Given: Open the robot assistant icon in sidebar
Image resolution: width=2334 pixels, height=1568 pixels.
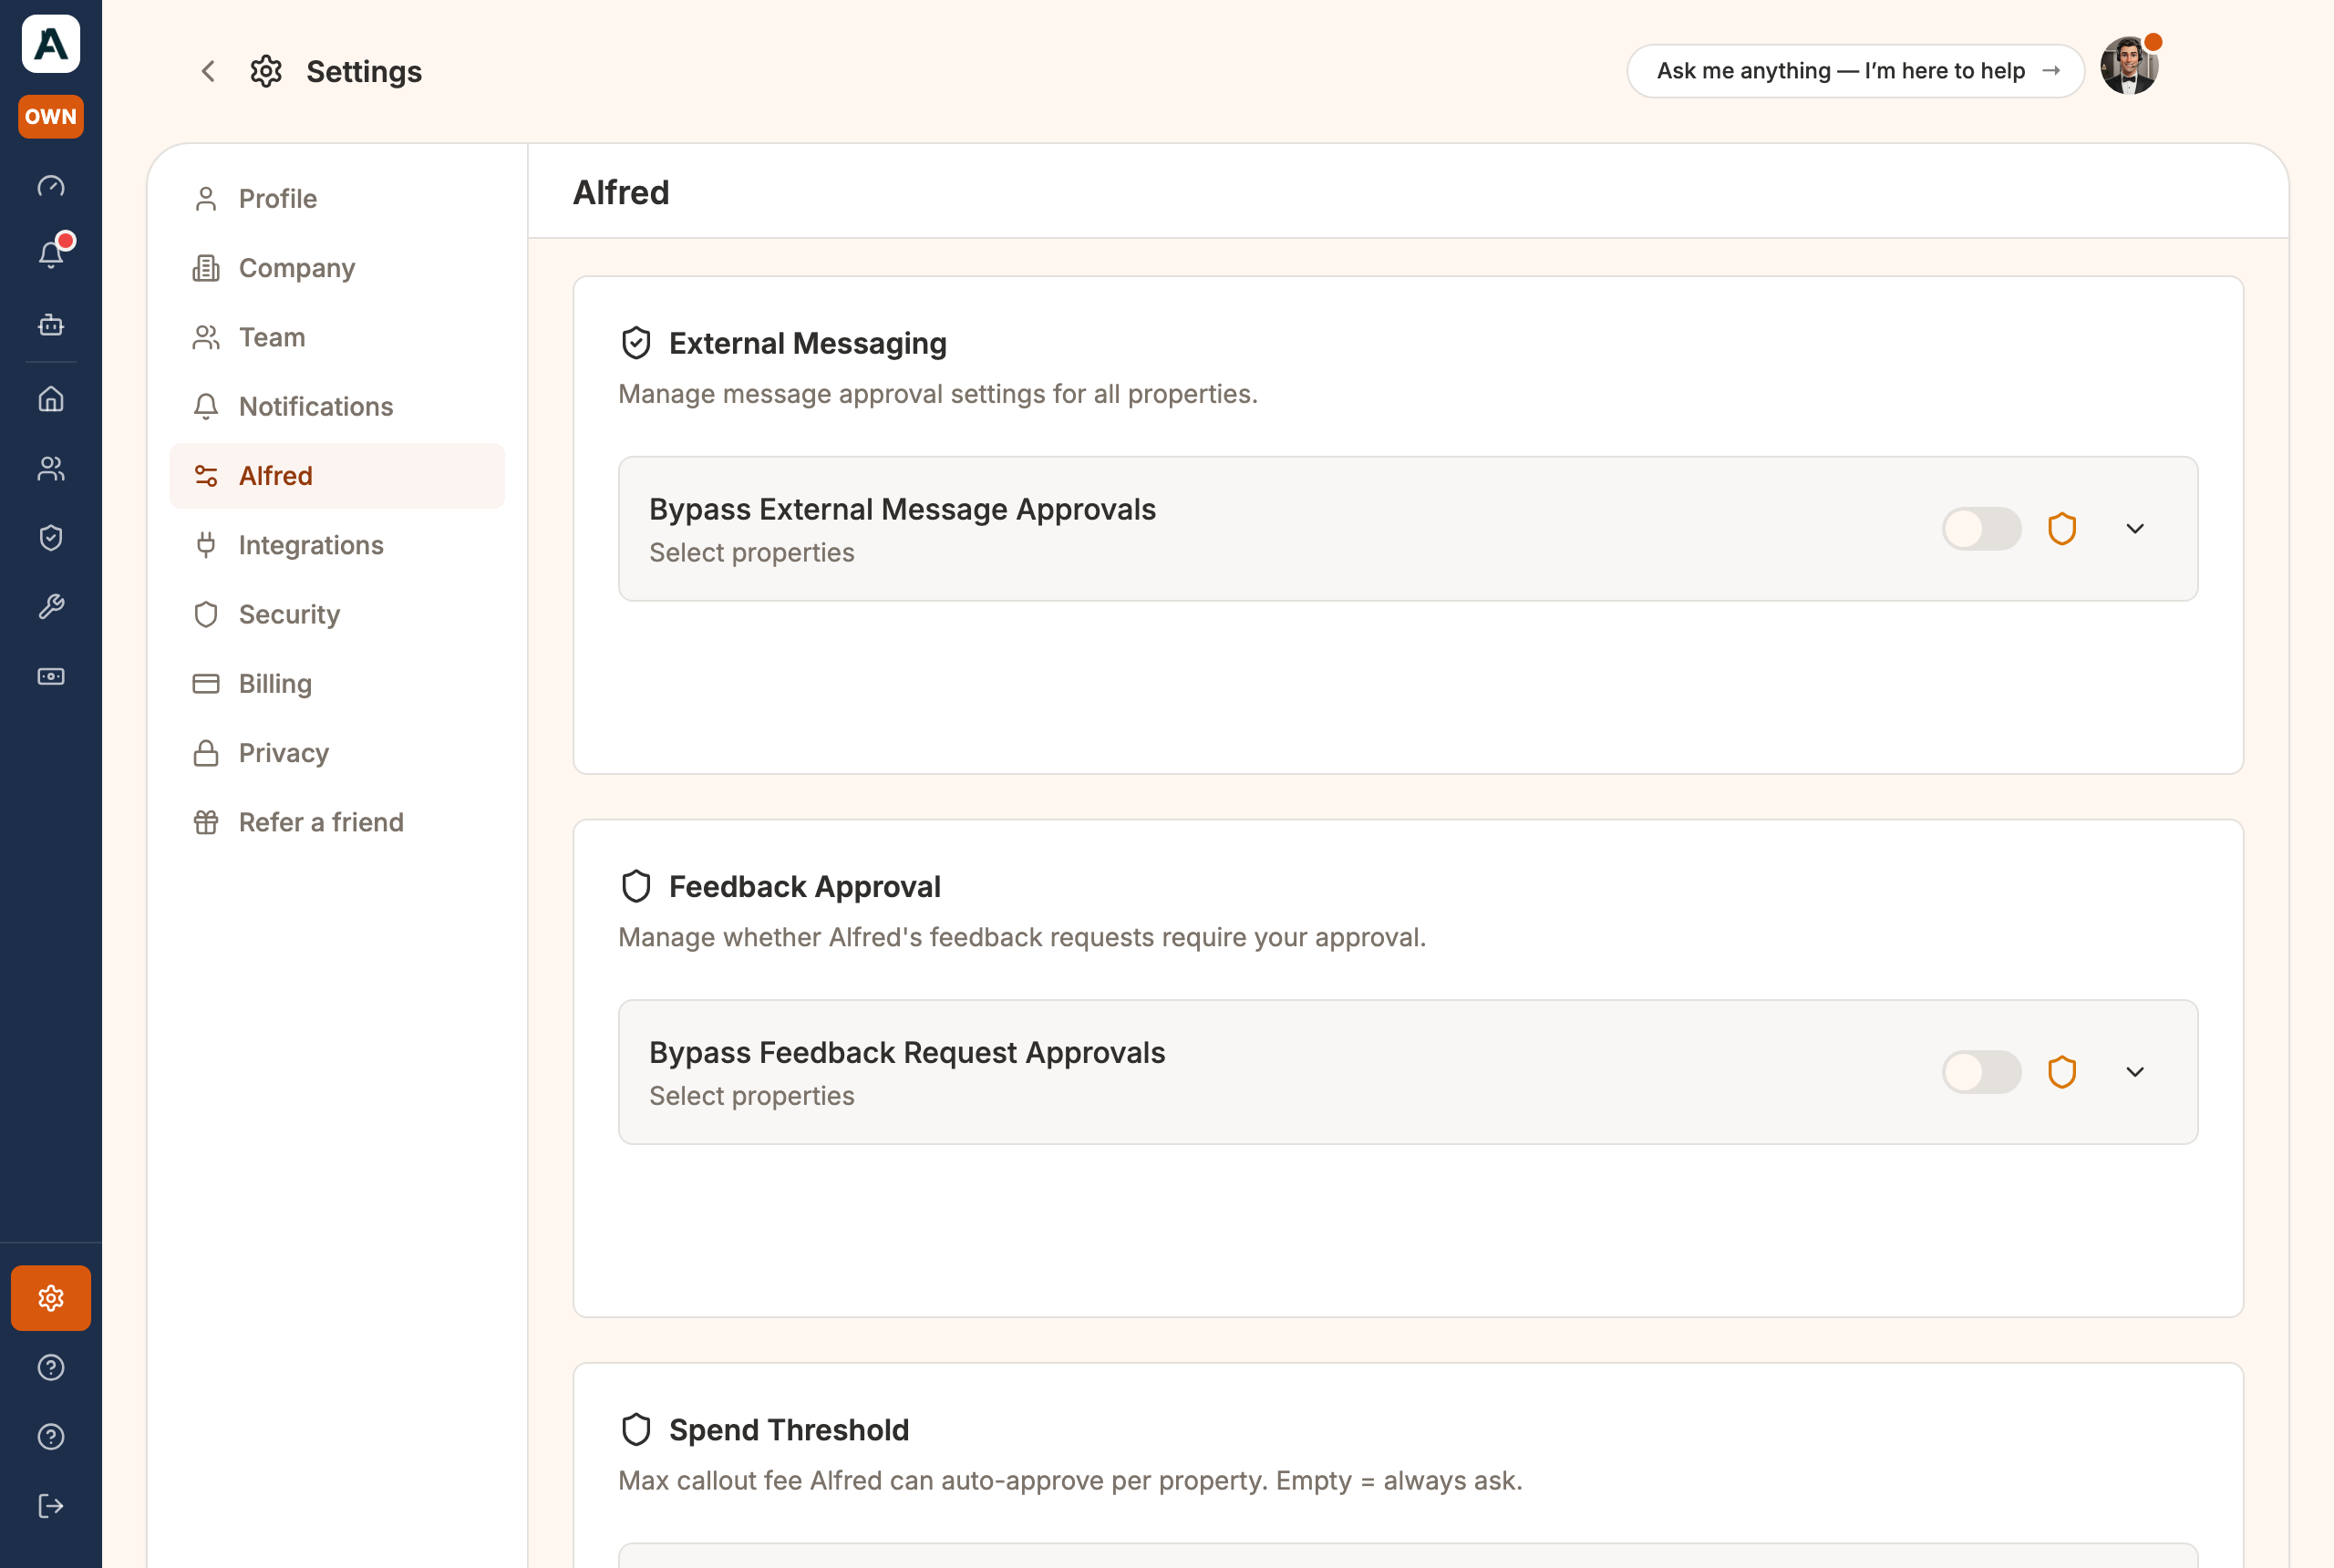Looking at the screenshot, I should [x=51, y=325].
